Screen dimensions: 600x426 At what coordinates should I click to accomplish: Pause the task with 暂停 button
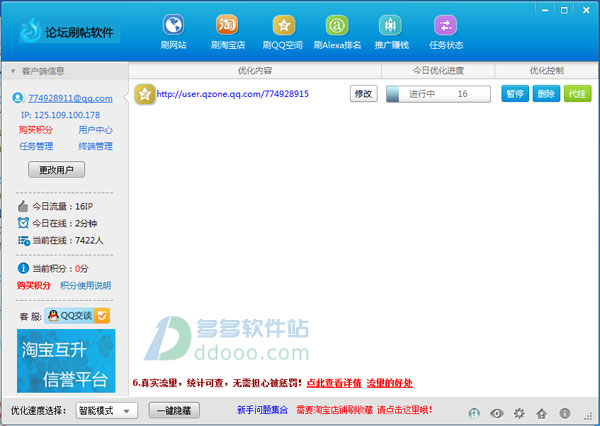point(515,94)
